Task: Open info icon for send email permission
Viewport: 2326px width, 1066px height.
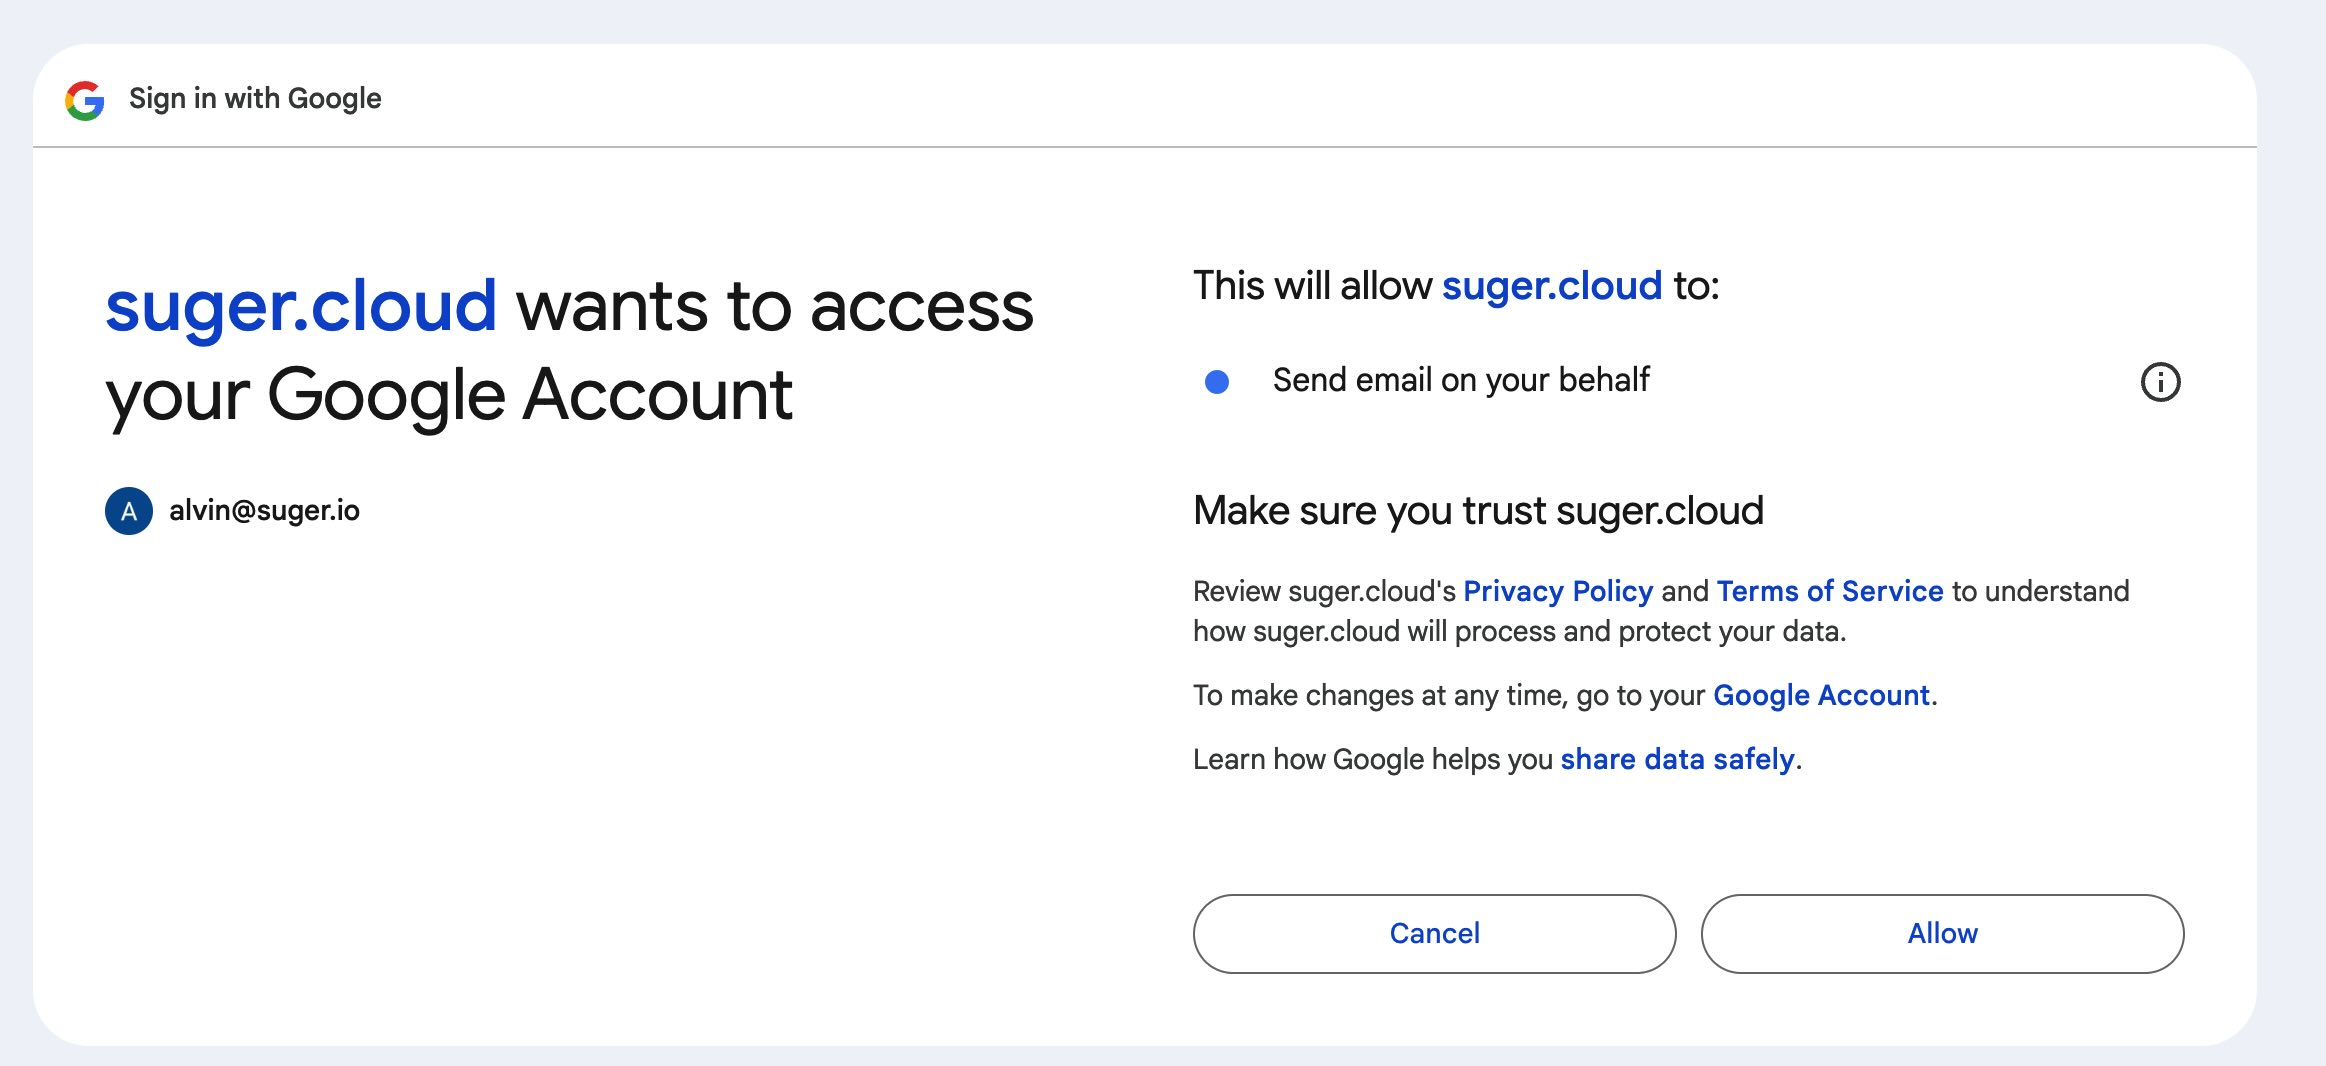Action: tap(2160, 382)
